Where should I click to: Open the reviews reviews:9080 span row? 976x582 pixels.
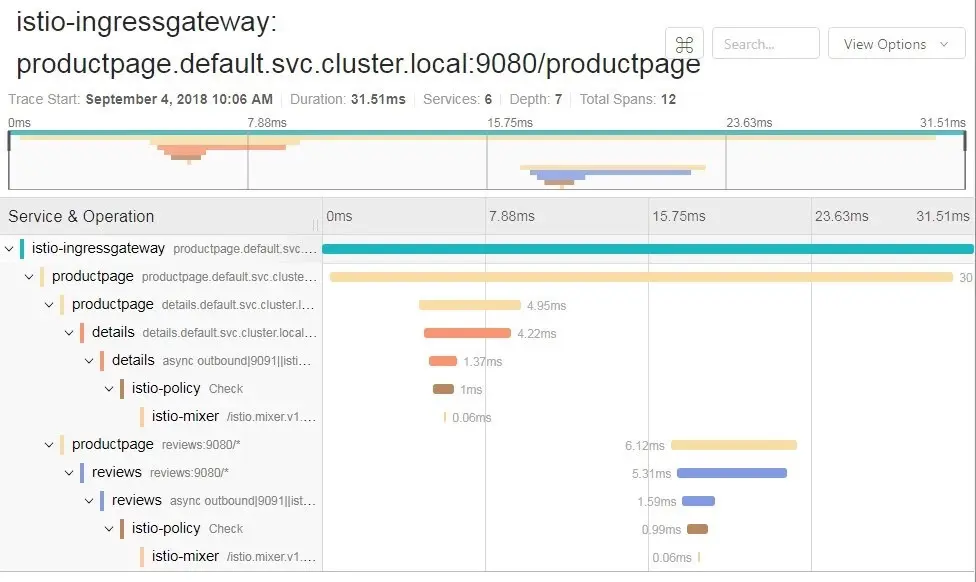[x=162, y=472]
